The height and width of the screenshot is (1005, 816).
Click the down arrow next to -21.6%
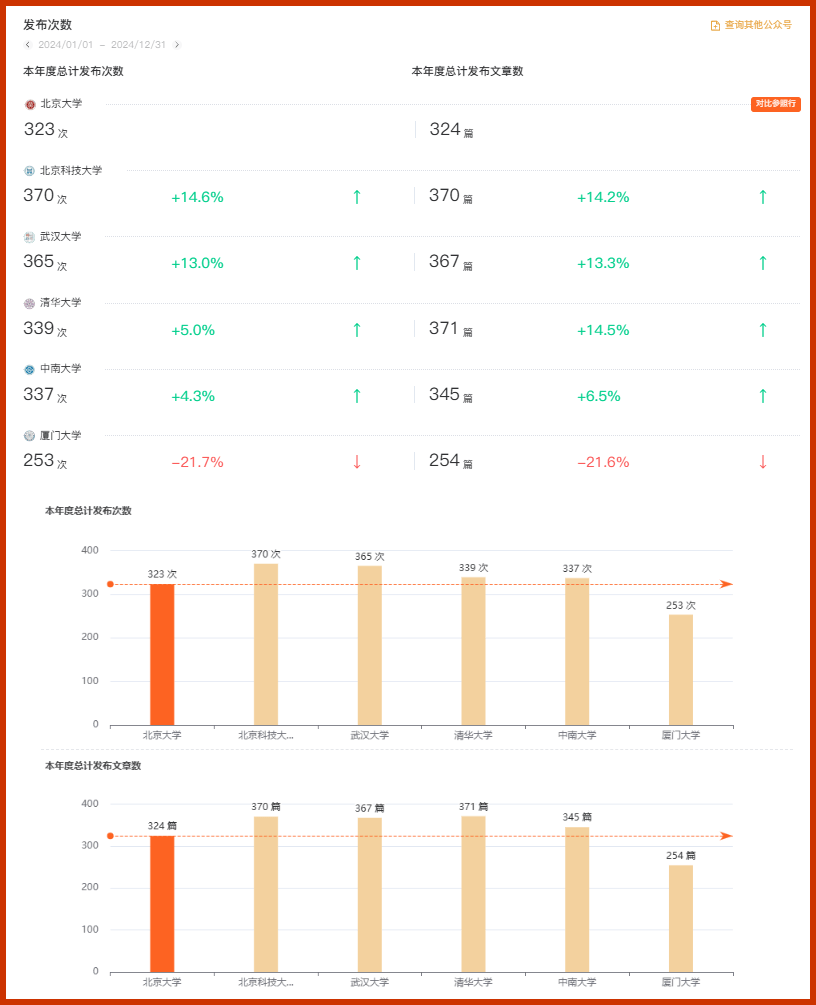coord(763,462)
